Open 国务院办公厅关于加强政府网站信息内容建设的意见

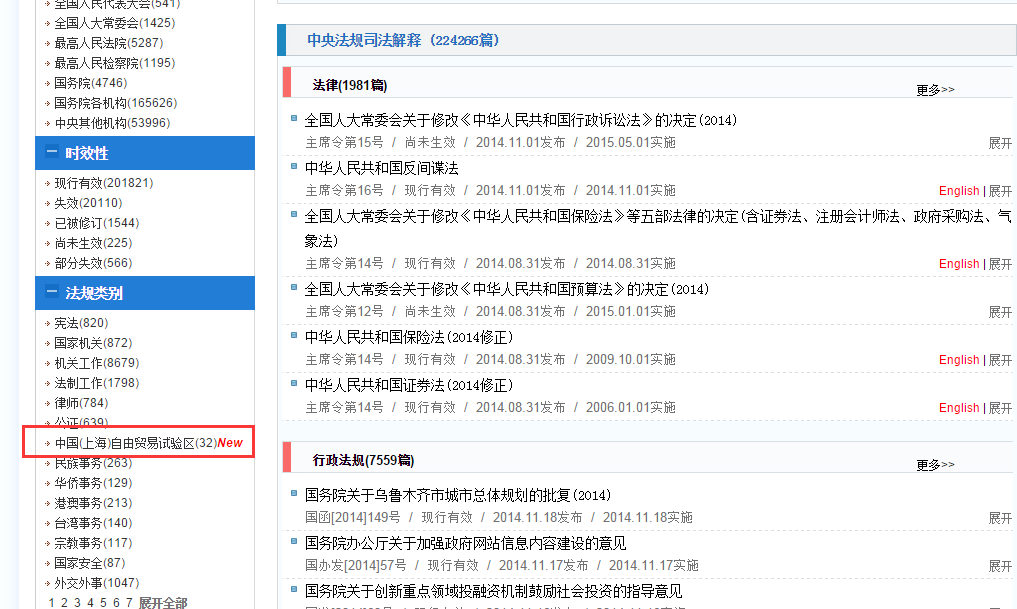point(465,543)
